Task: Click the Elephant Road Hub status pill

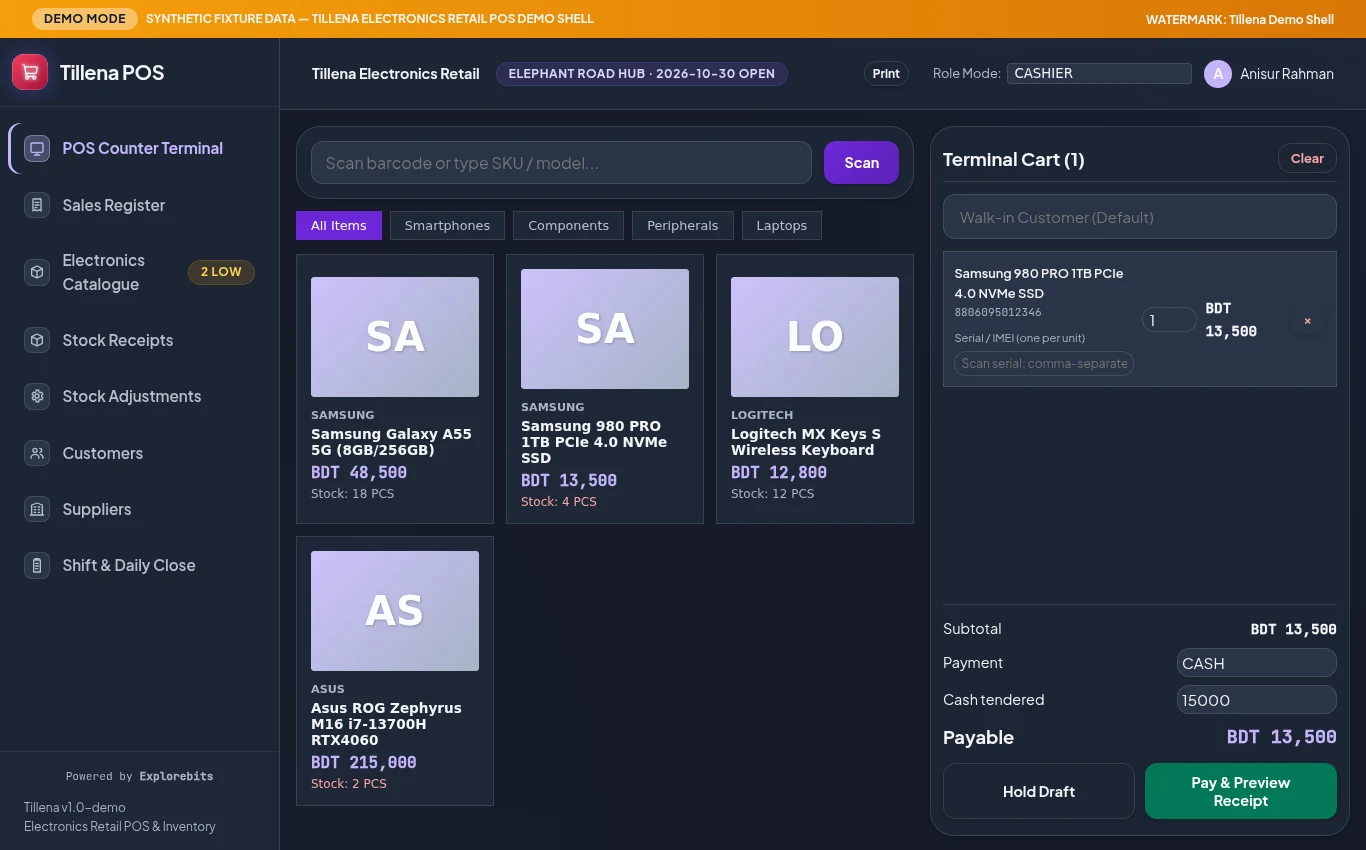Action: [x=642, y=73]
